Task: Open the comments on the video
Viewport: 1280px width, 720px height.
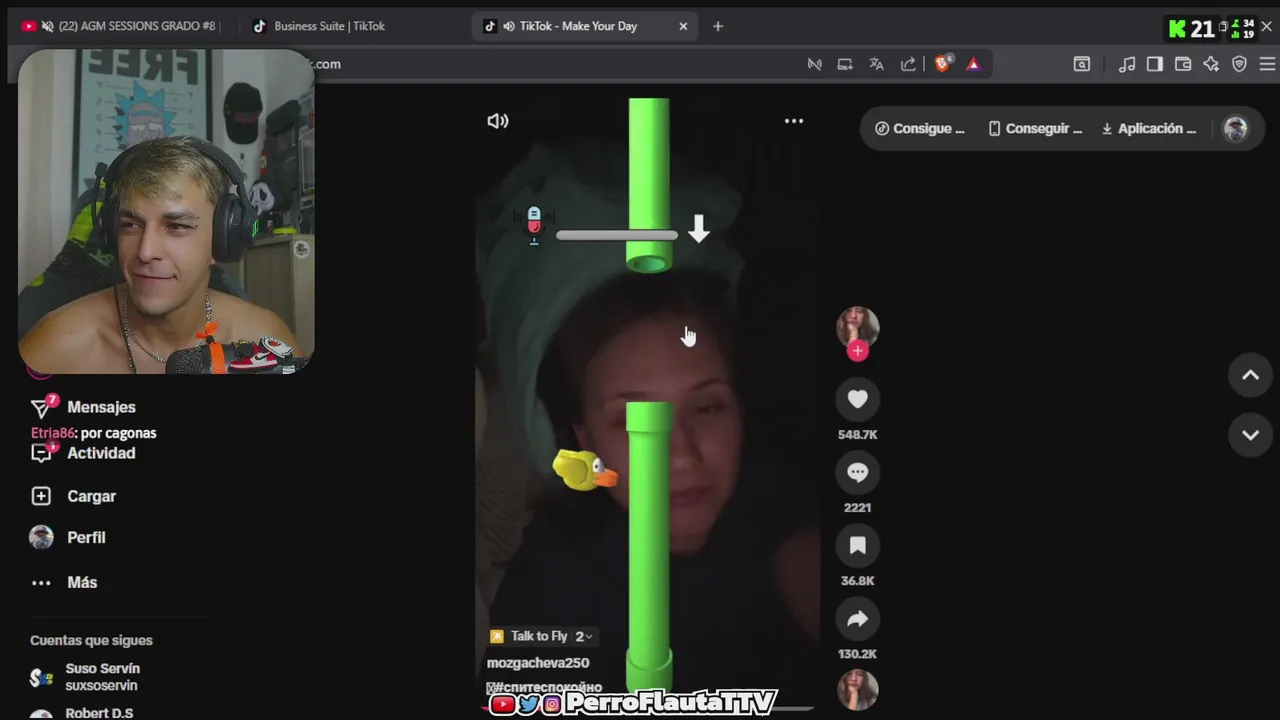Action: tap(857, 472)
